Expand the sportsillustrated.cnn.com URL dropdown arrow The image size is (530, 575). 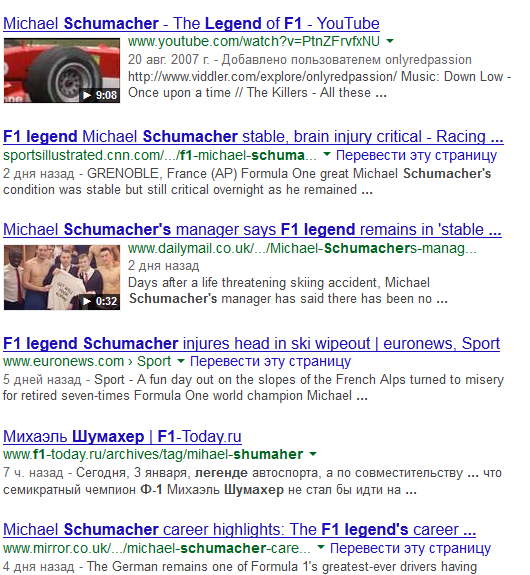(326, 155)
